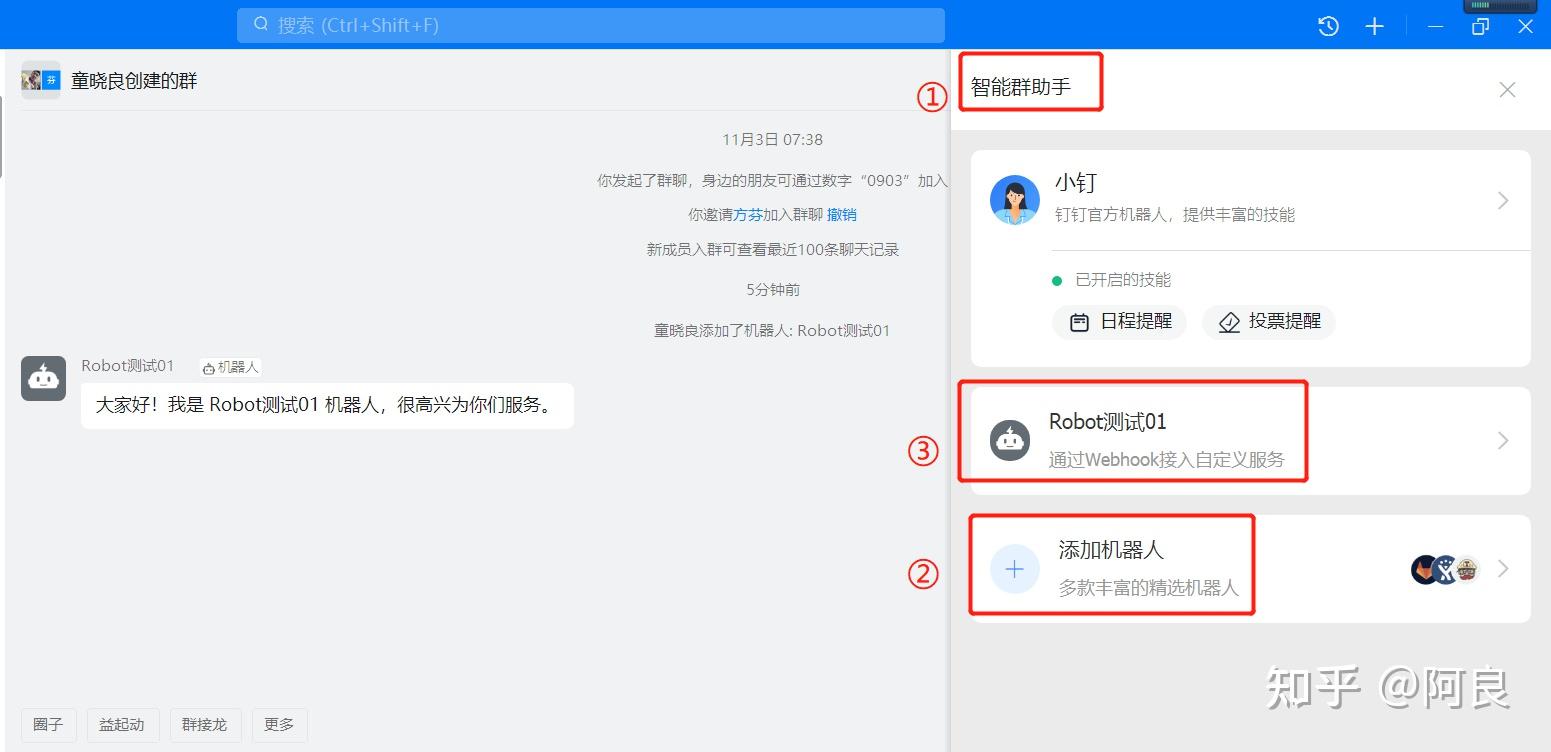The height and width of the screenshot is (752, 1551).
Task: Click the text 多款丰富的精选机器人
Action: pos(1149,588)
